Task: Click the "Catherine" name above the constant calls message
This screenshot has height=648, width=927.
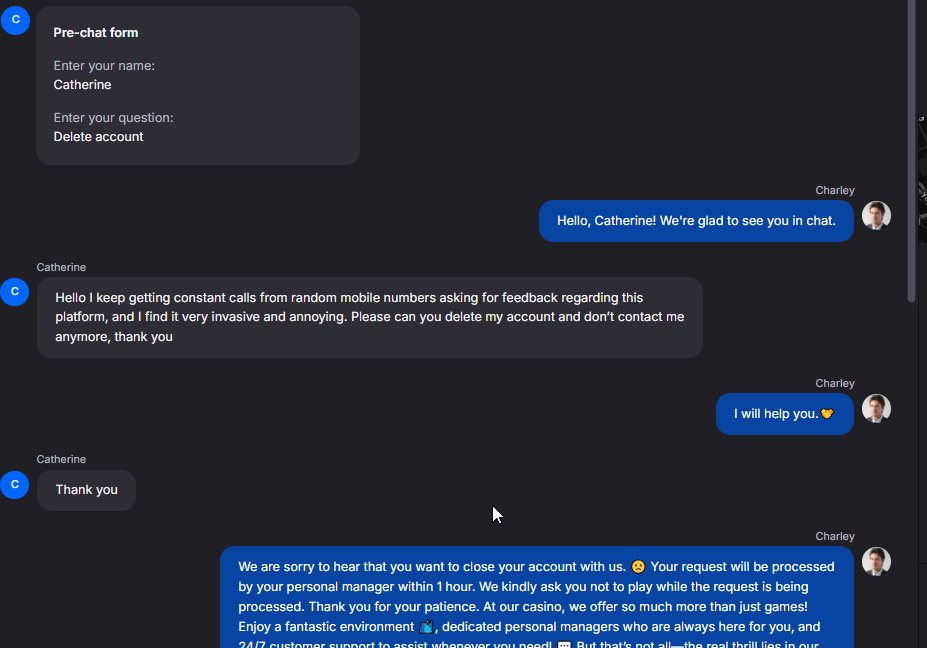Action: click(x=61, y=267)
